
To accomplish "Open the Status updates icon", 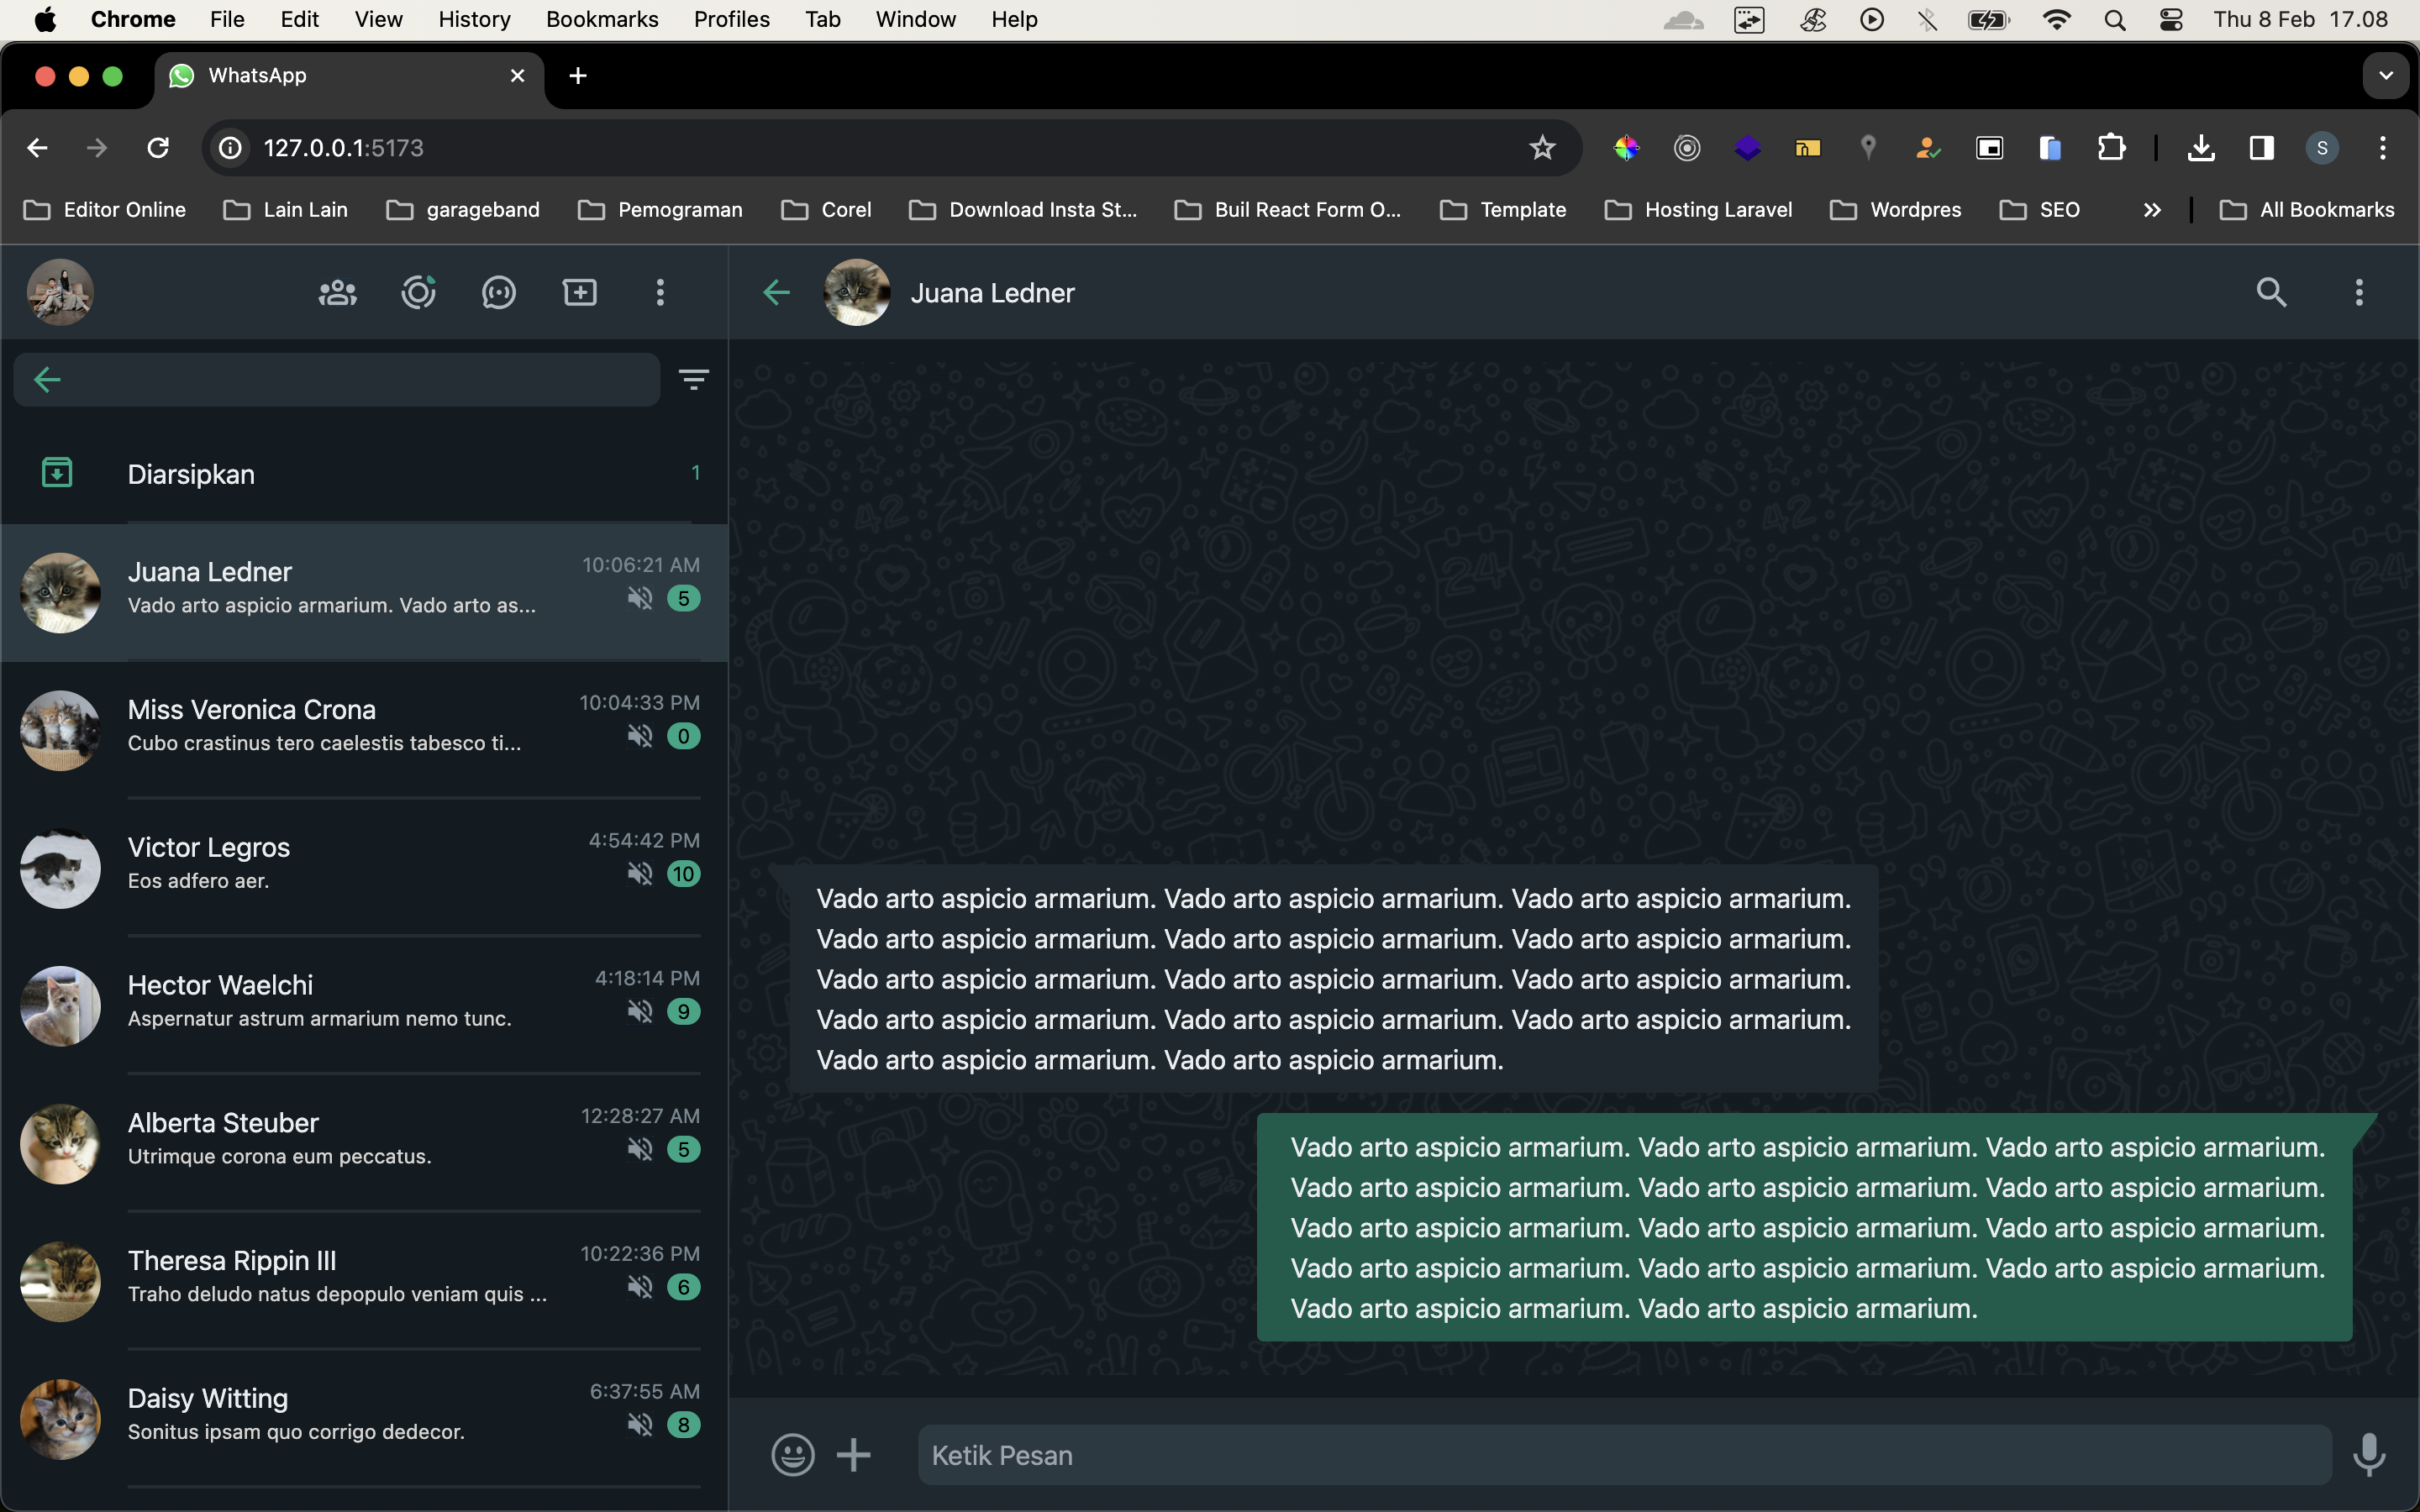I will [418, 292].
